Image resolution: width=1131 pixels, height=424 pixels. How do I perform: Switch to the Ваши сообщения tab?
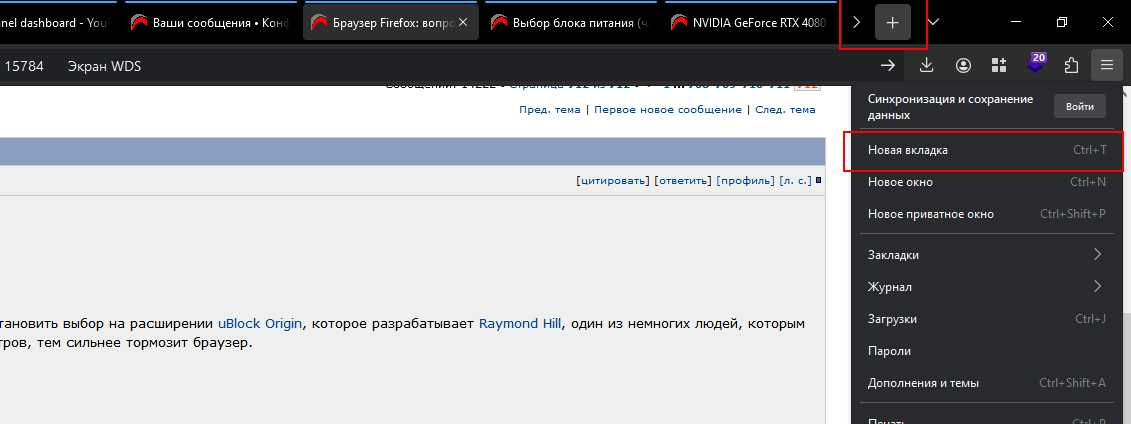209,22
